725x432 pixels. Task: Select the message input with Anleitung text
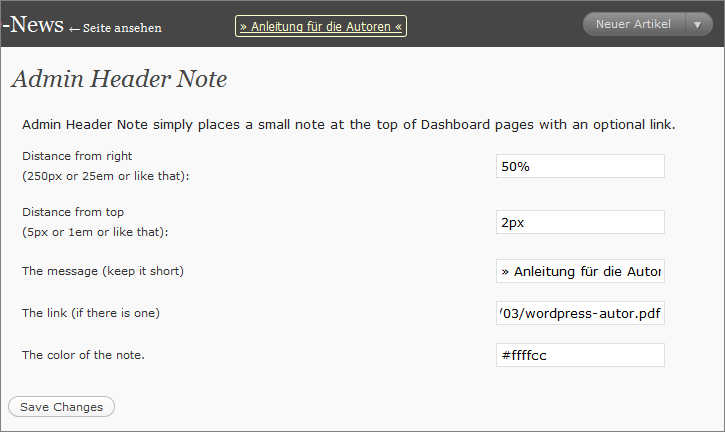[580, 271]
